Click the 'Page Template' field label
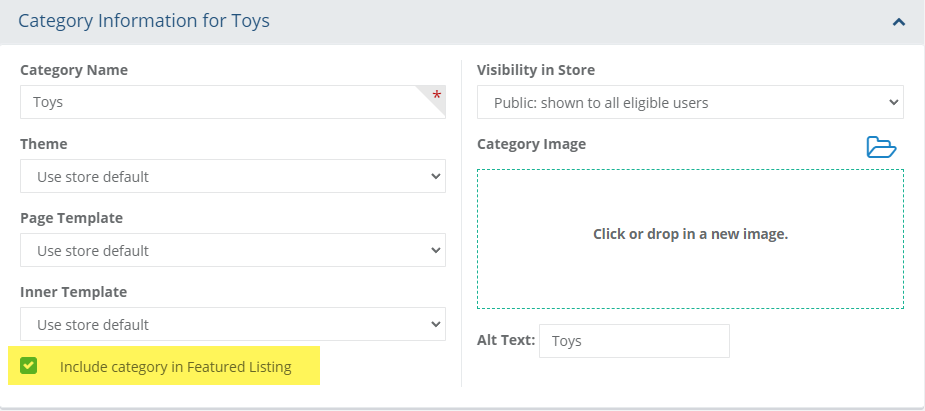Screen dimensions: 925x411 click(x=71, y=218)
